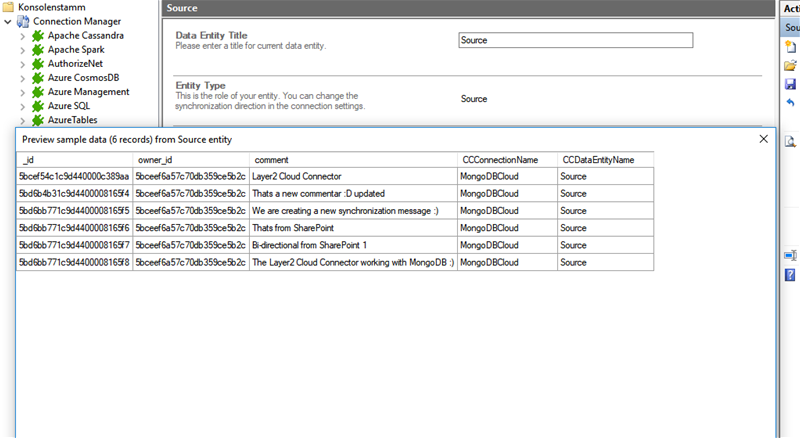Select the 'Thats from SharePoint' comment cell
This screenshot has height=438, width=800.
pos(350,228)
